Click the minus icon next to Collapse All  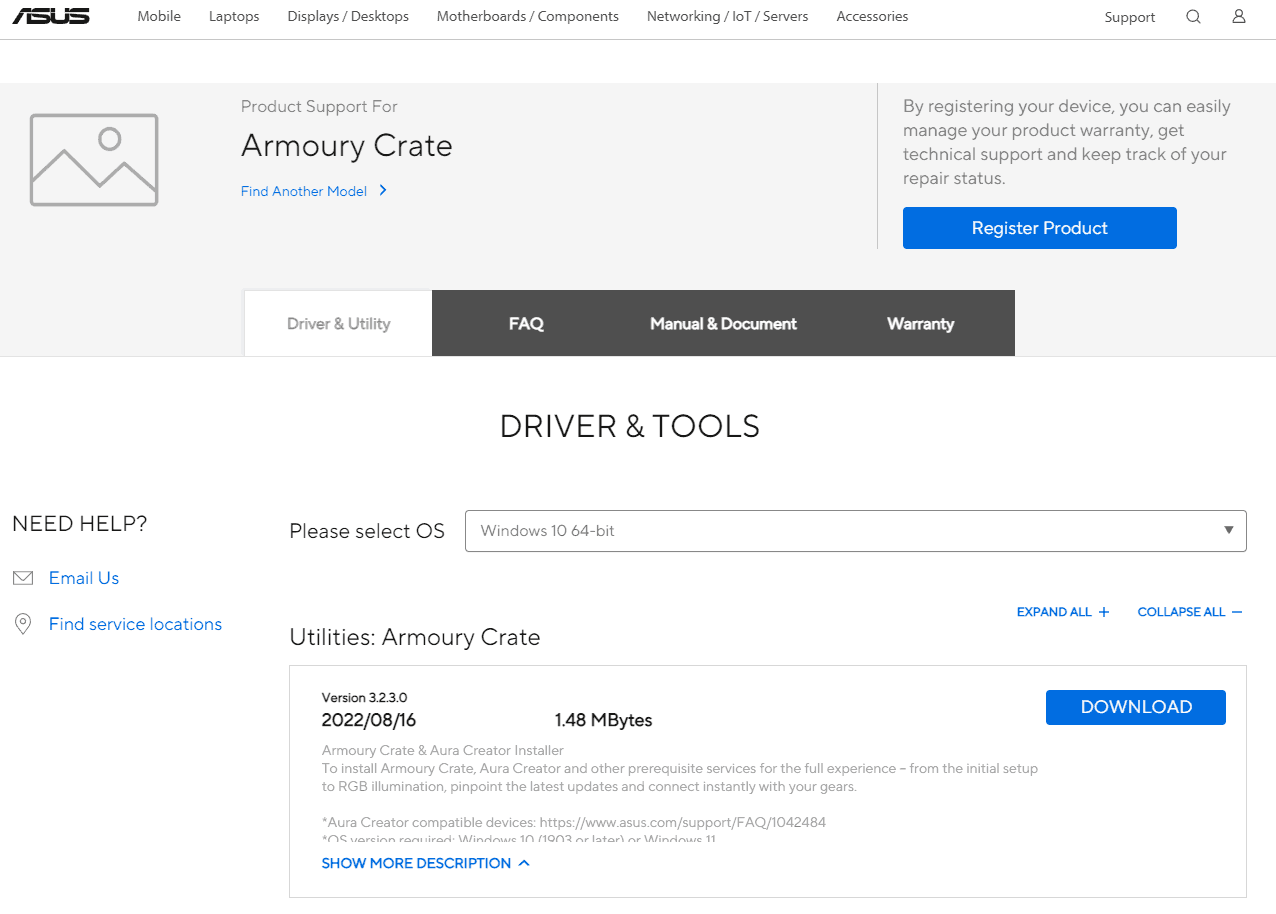tap(1237, 612)
